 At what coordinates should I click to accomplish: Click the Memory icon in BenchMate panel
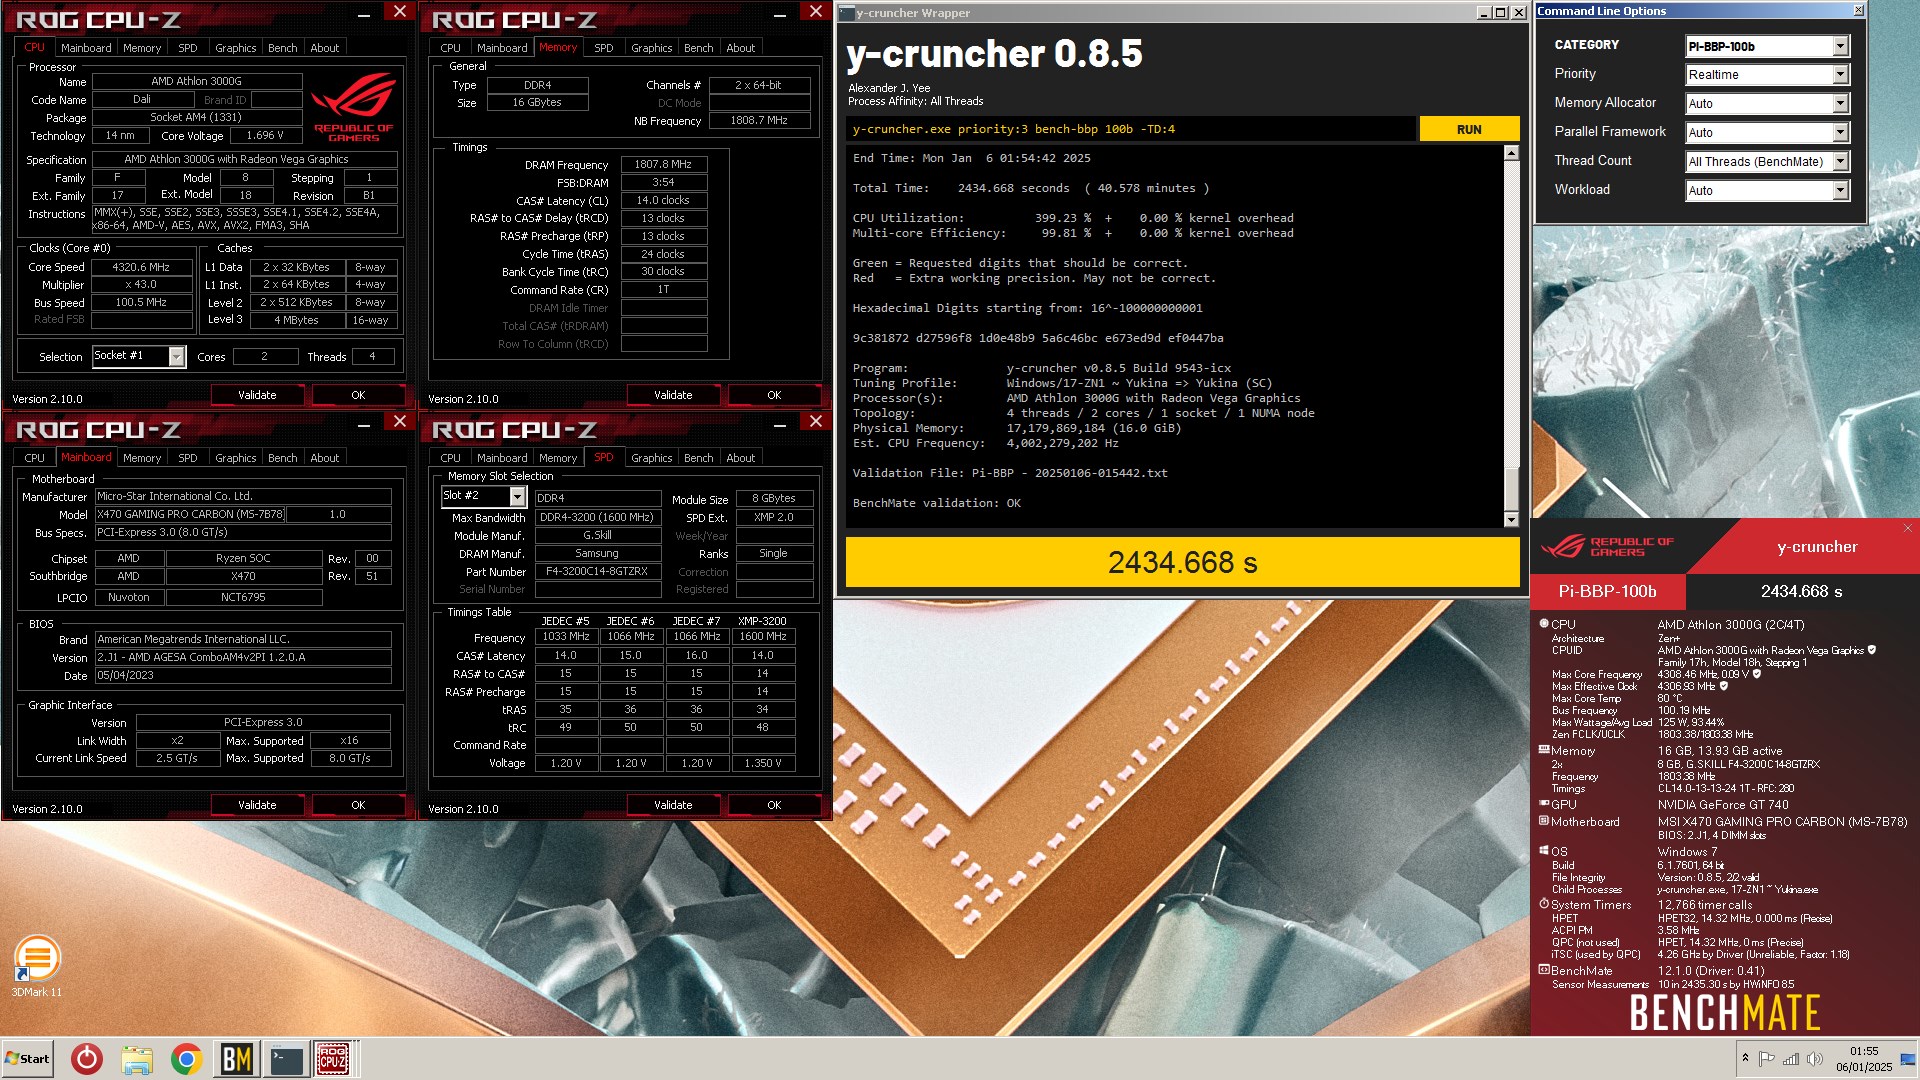pos(1544,749)
